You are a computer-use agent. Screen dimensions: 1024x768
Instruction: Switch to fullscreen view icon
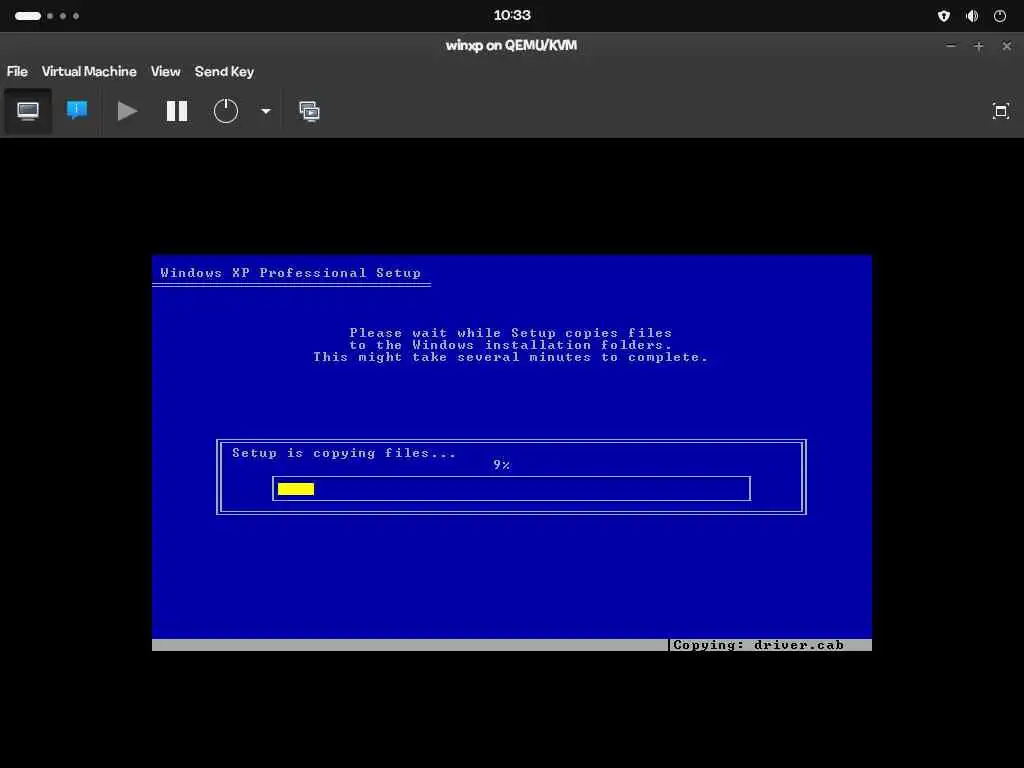tap(1000, 111)
